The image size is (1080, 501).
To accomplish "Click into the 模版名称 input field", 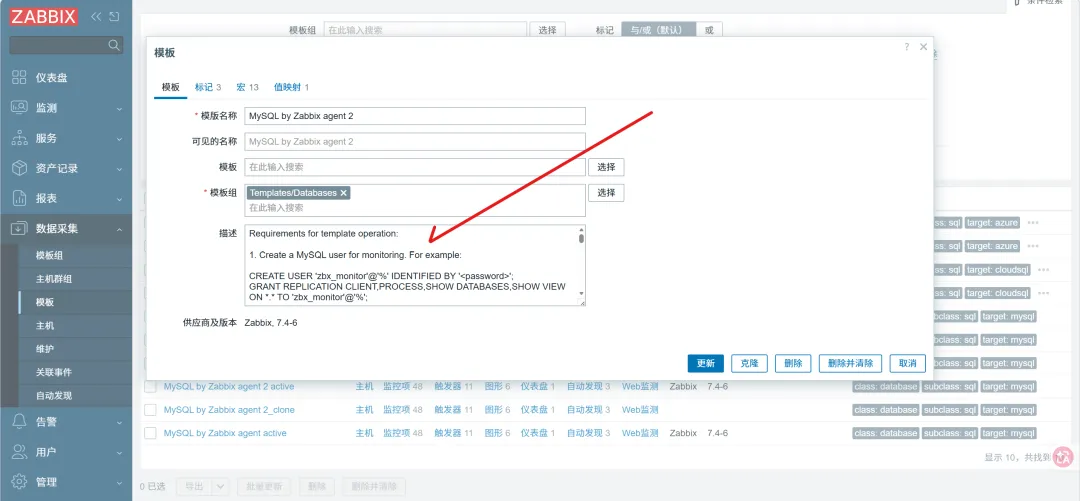I will (x=415, y=116).
